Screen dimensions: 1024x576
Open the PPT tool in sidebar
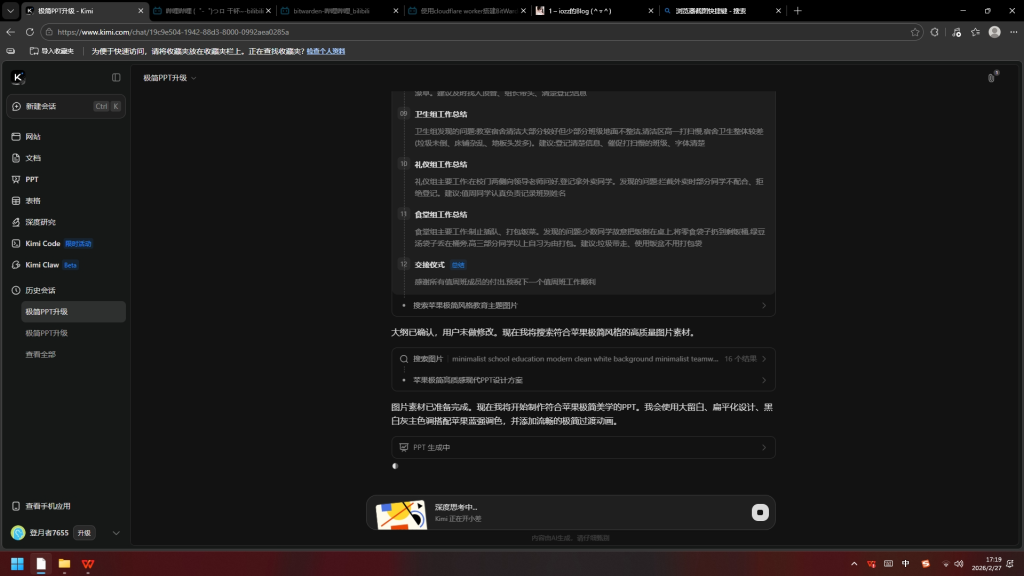(32, 179)
